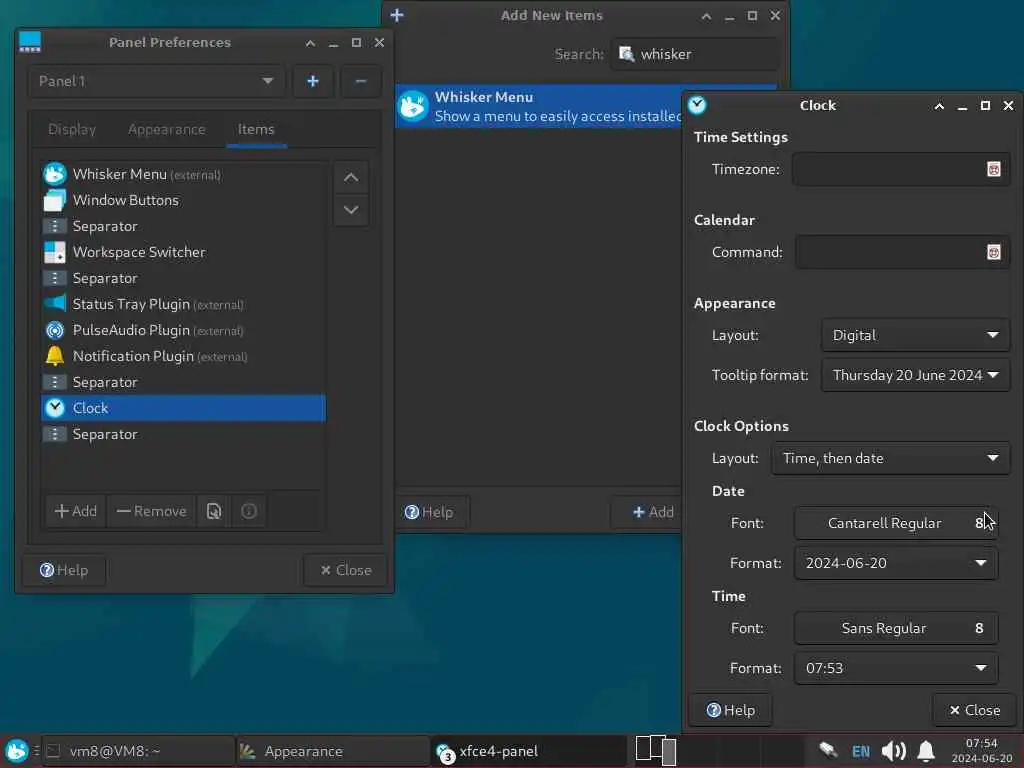1024x768 pixels.
Task: Click Remove button in Panel Preferences
Action: pyautogui.click(x=152, y=511)
